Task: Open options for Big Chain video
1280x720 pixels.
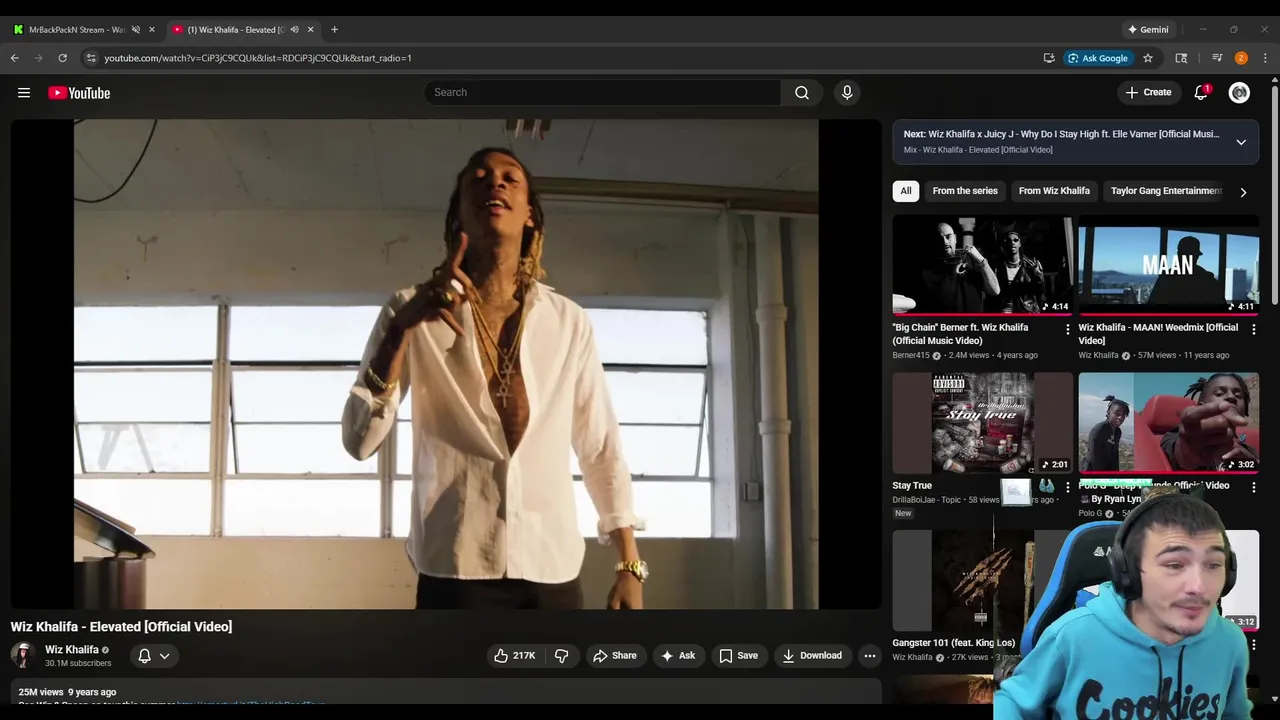Action: [x=1067, y=329]
